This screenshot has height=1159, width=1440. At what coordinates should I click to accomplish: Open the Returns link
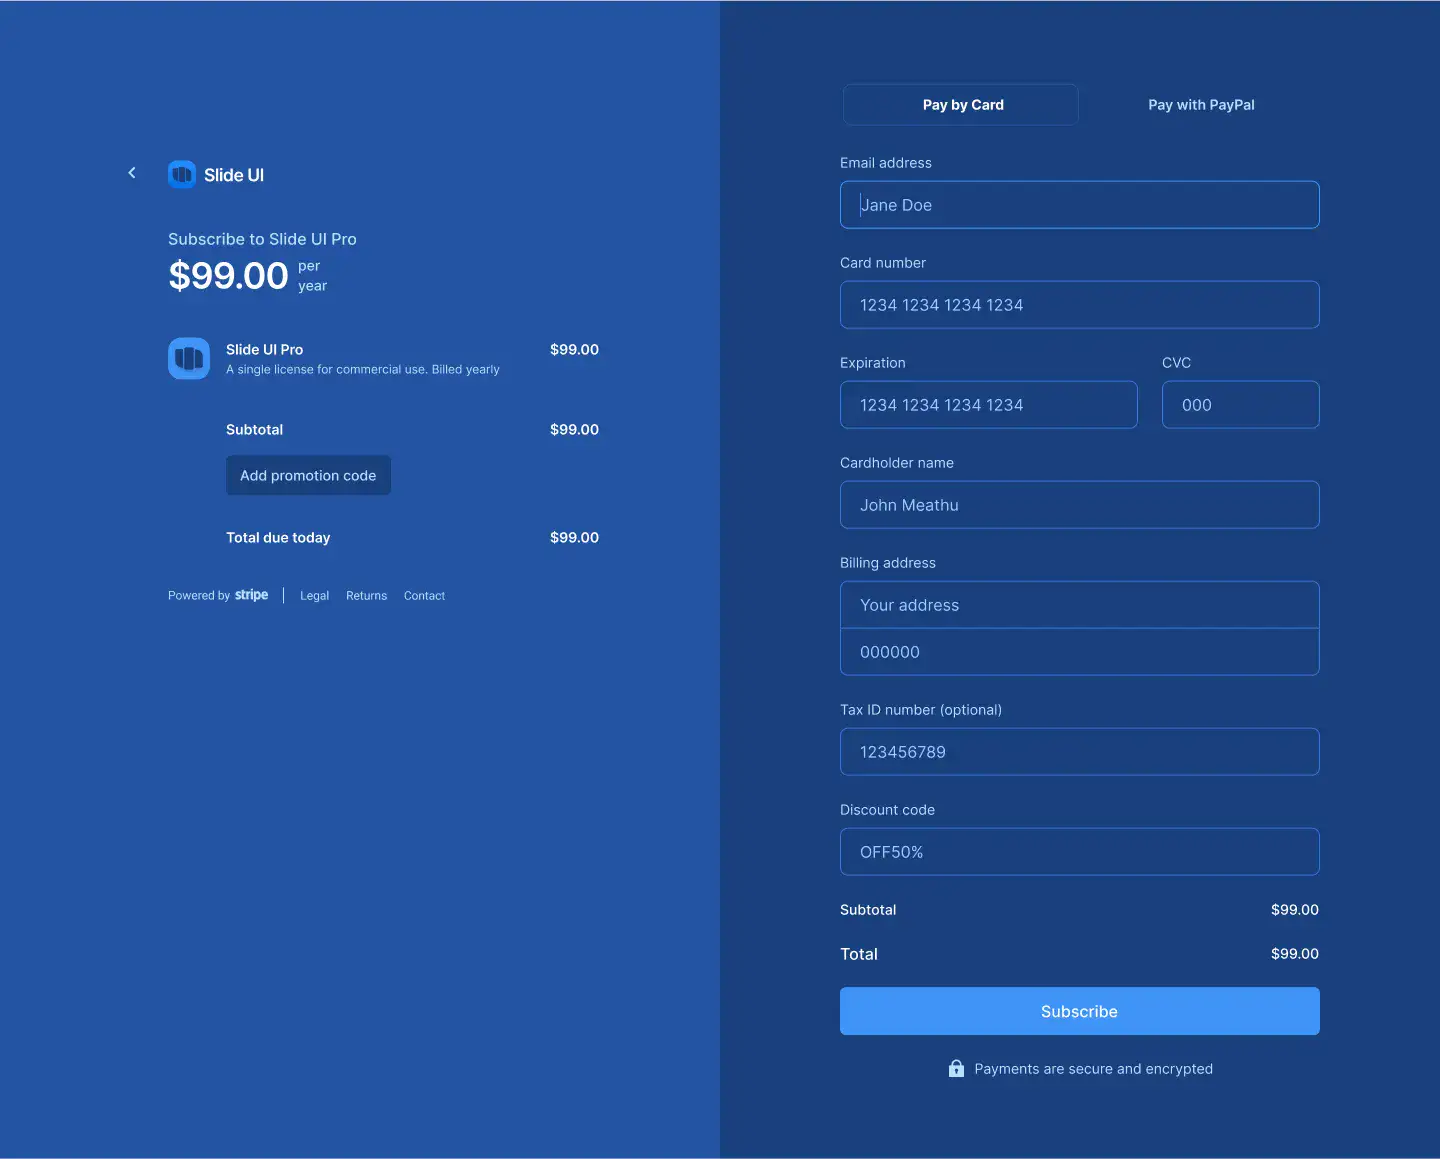(x=366, y=596)
